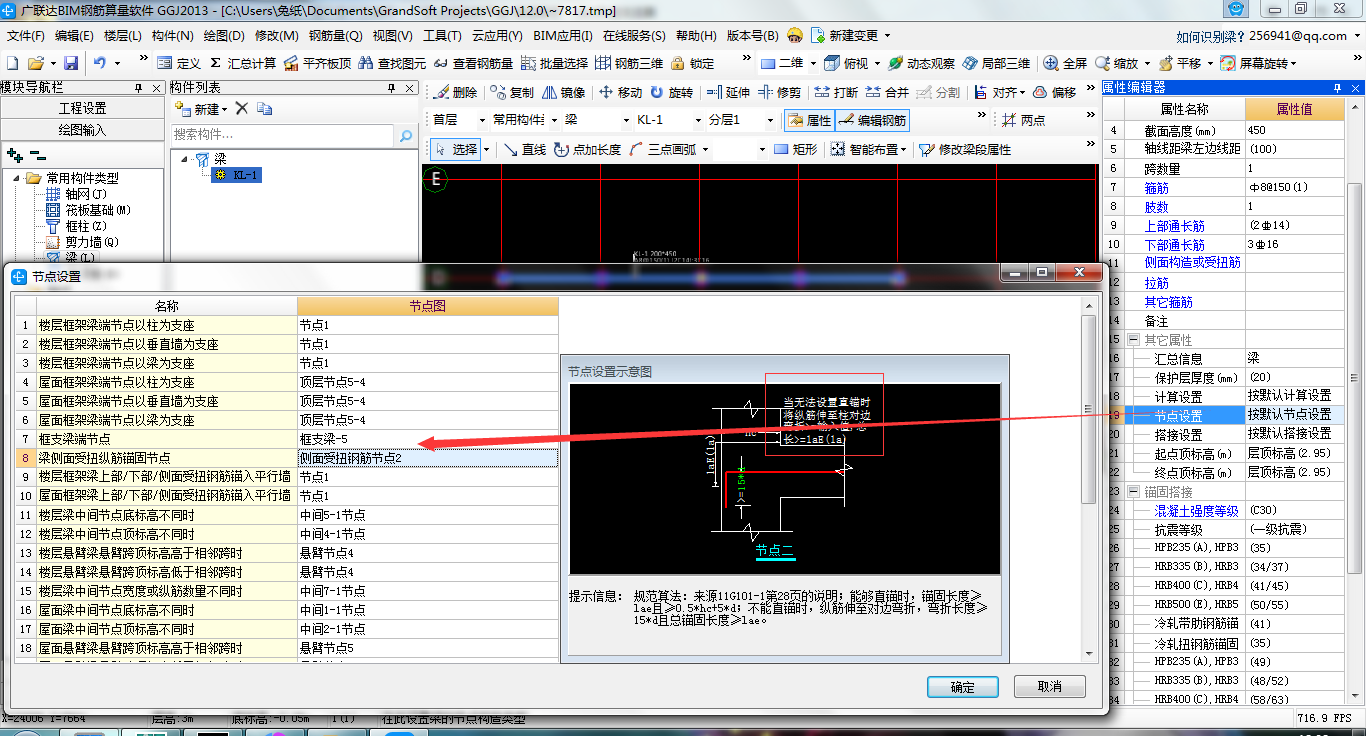Click the save floppy disk icon
The height and width of the screenshot is (736, 1366).
click(x=71, y=63)
